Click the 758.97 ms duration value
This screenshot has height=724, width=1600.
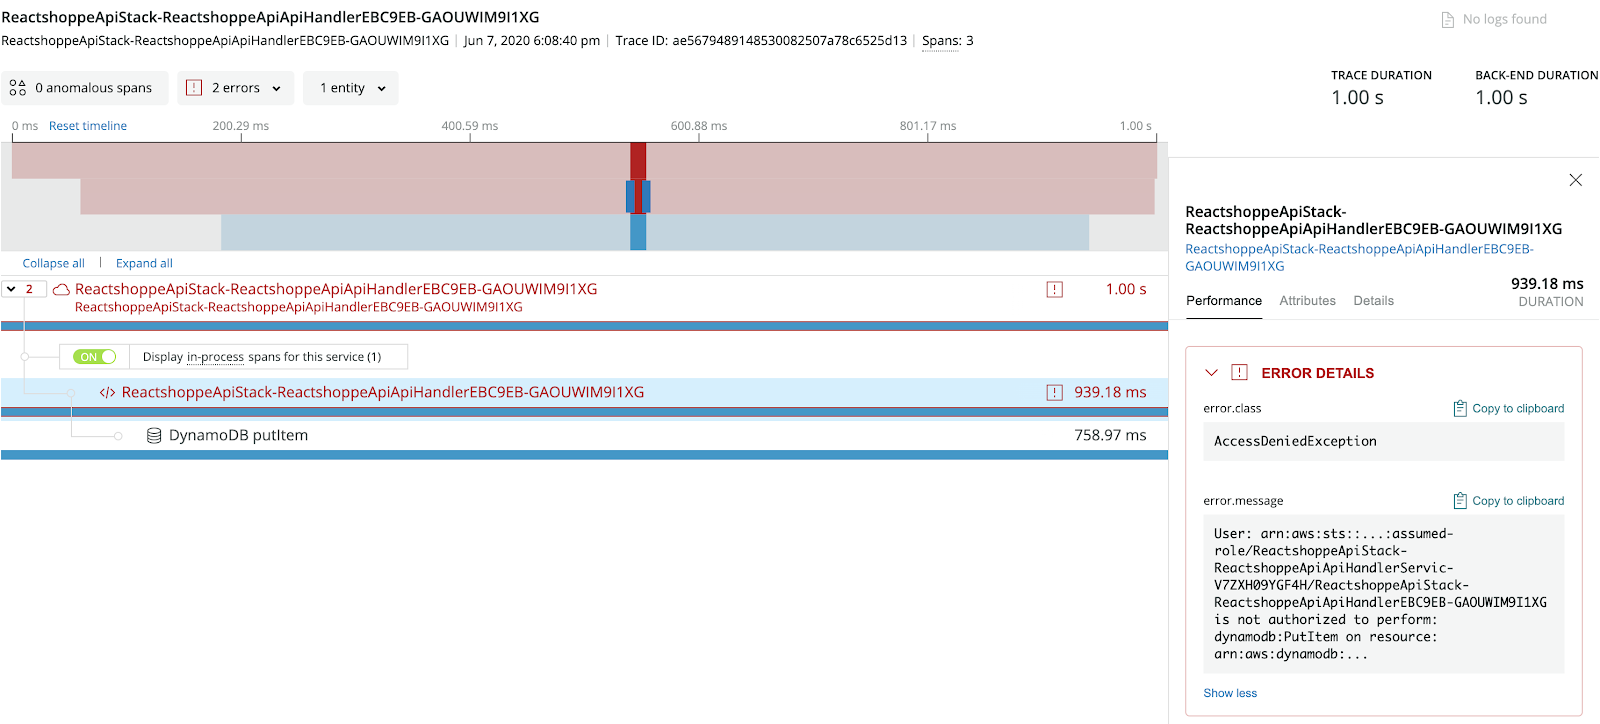click(x=1110, y=435)
